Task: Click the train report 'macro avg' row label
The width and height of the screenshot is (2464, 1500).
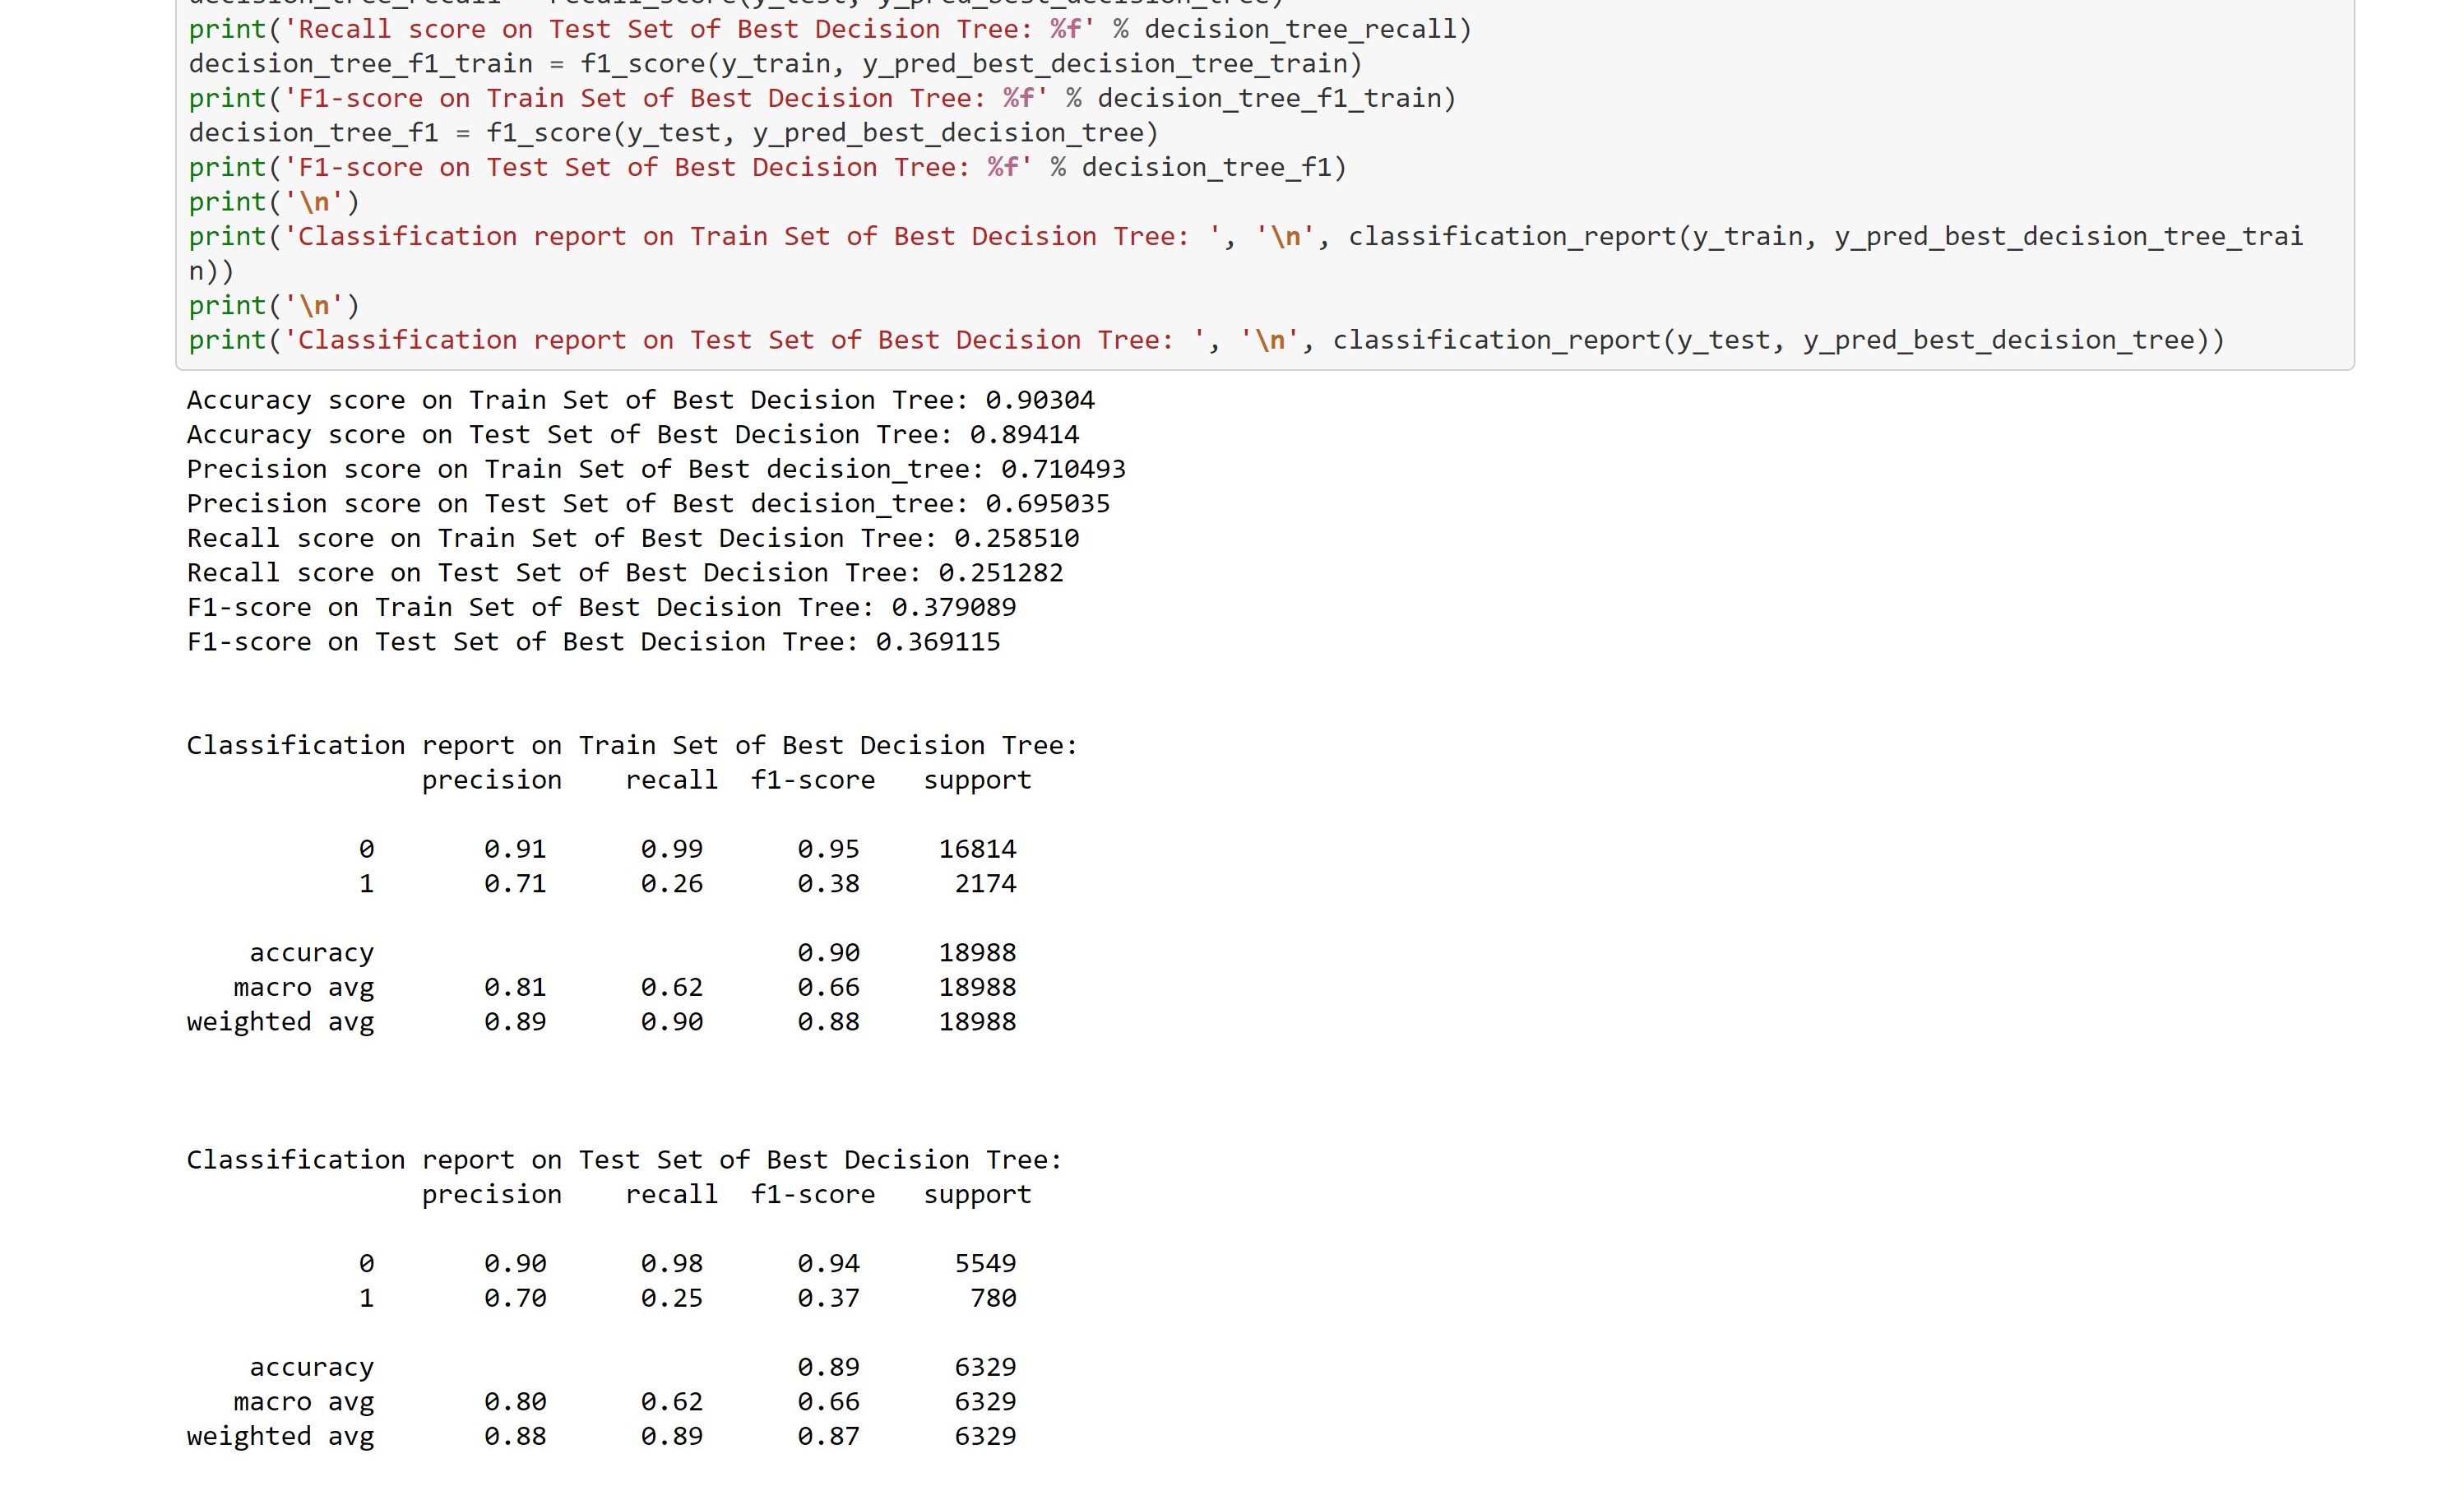Action: coord(303,988)
